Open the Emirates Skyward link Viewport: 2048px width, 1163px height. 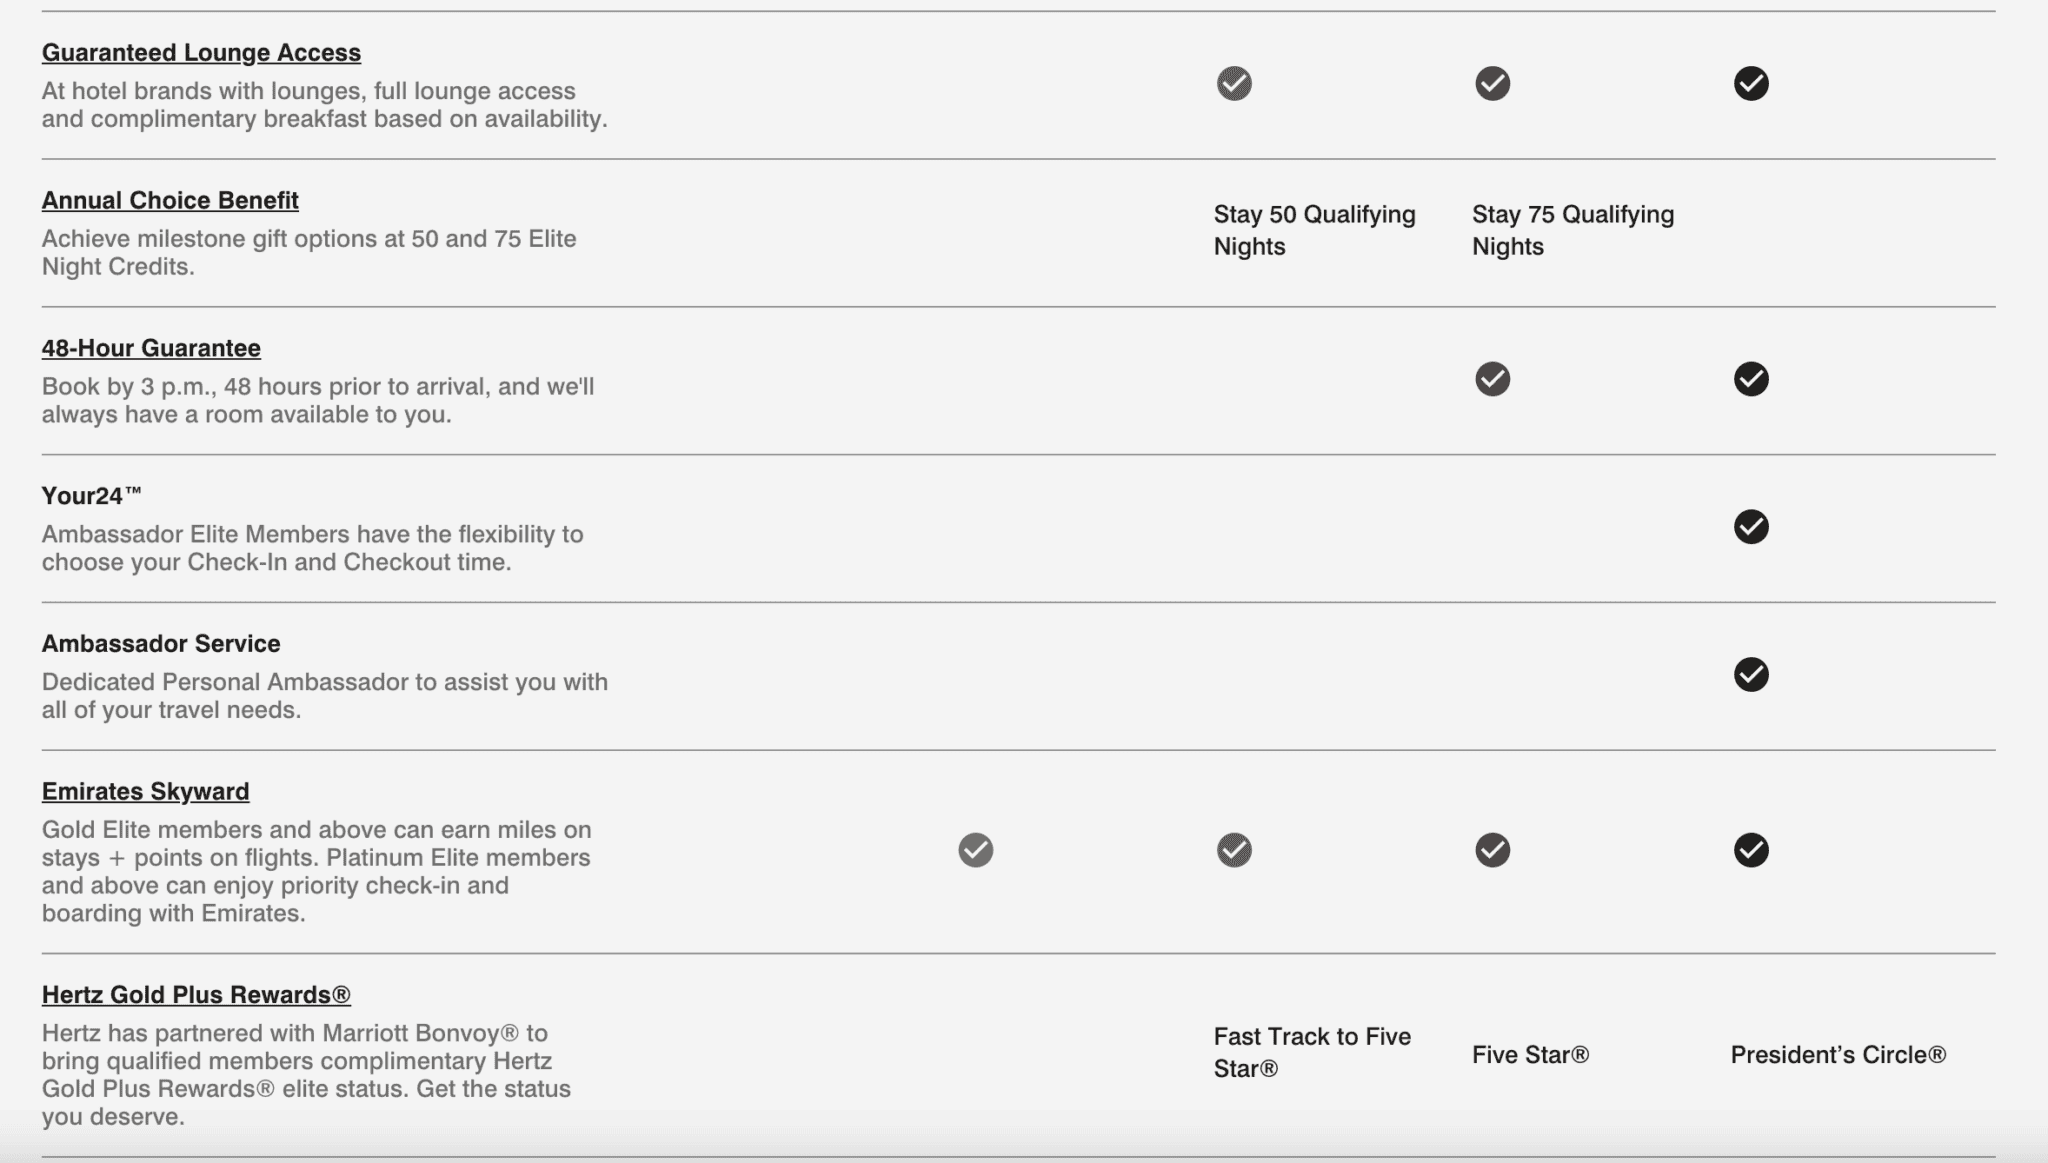click(x=145, y=791)
